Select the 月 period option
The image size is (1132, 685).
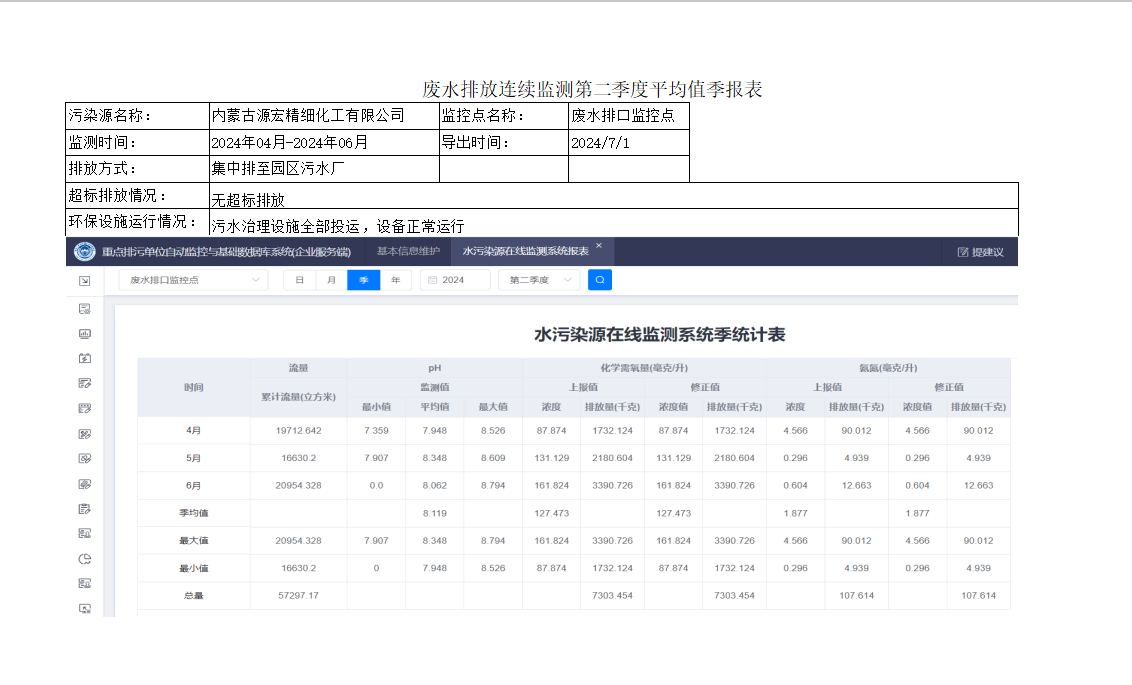(331, 280)
